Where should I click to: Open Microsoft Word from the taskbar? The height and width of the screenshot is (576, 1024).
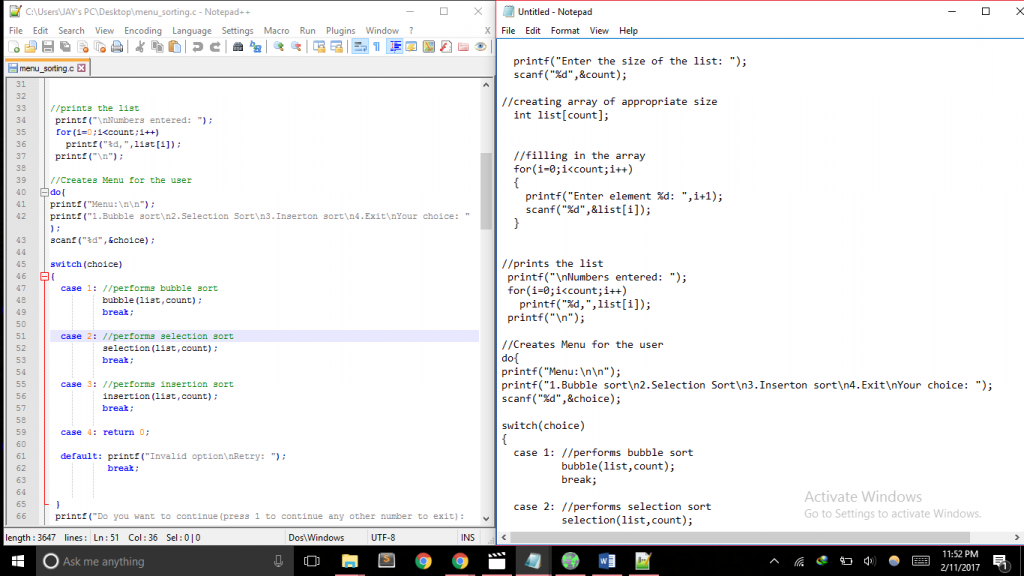tap(607, 560)
